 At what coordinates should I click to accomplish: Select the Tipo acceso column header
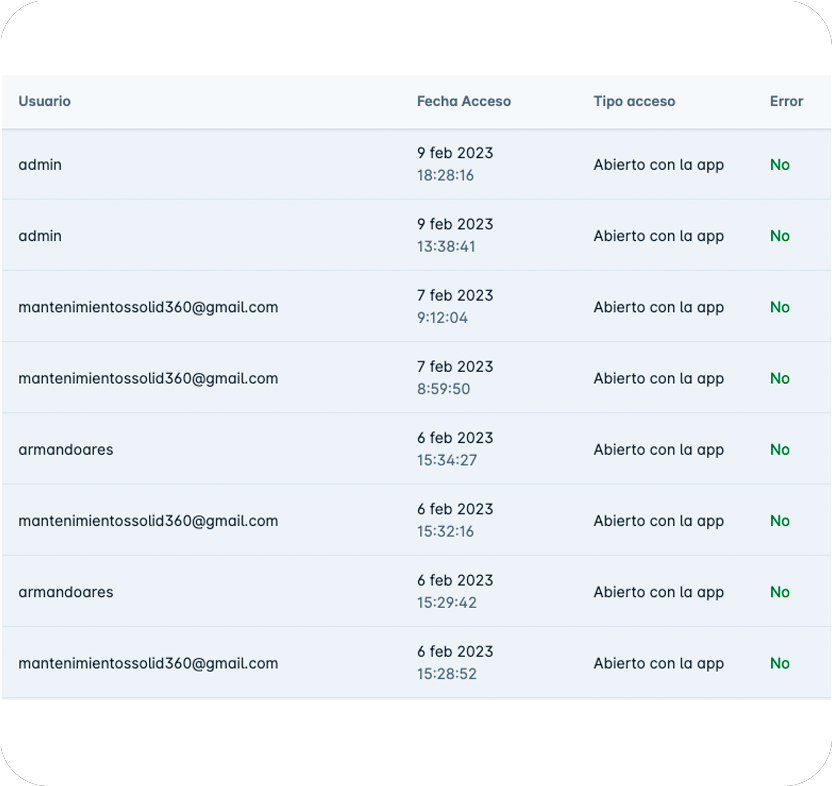click(x=634, y=101)
